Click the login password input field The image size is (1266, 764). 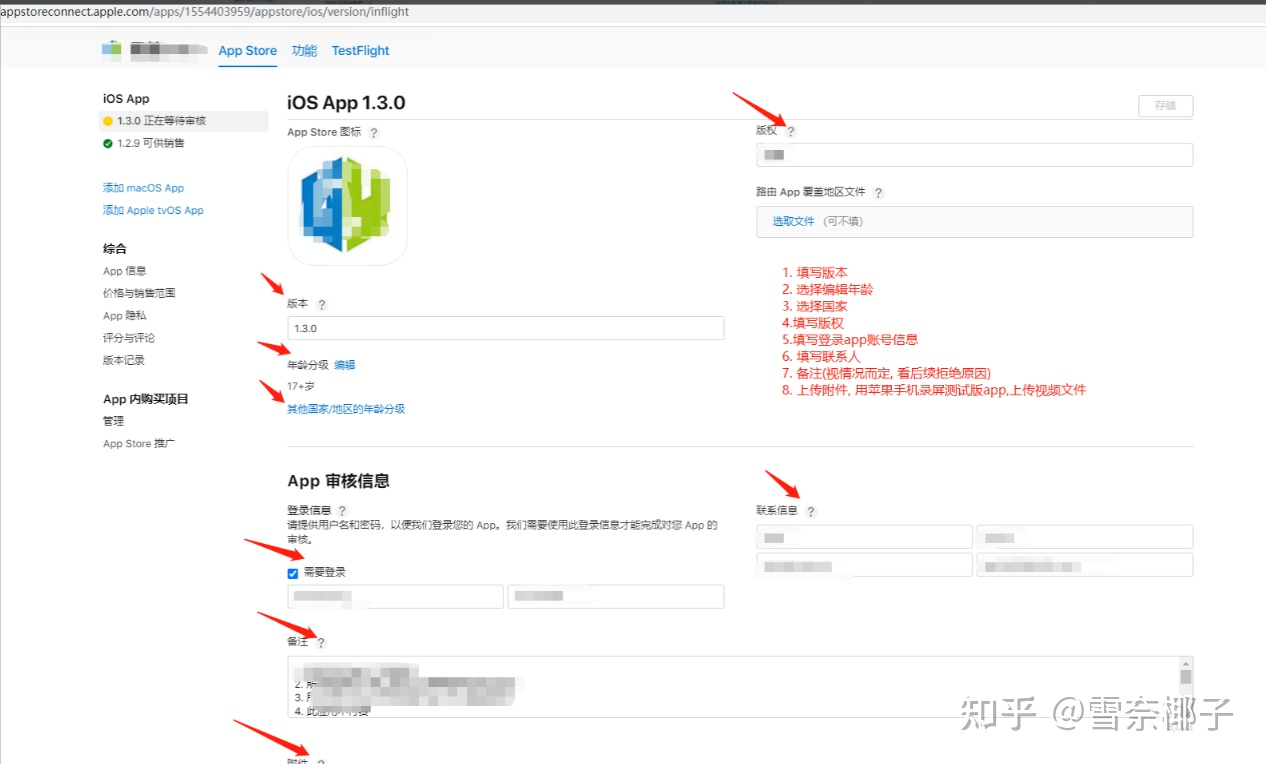click(x=615, y=596)
